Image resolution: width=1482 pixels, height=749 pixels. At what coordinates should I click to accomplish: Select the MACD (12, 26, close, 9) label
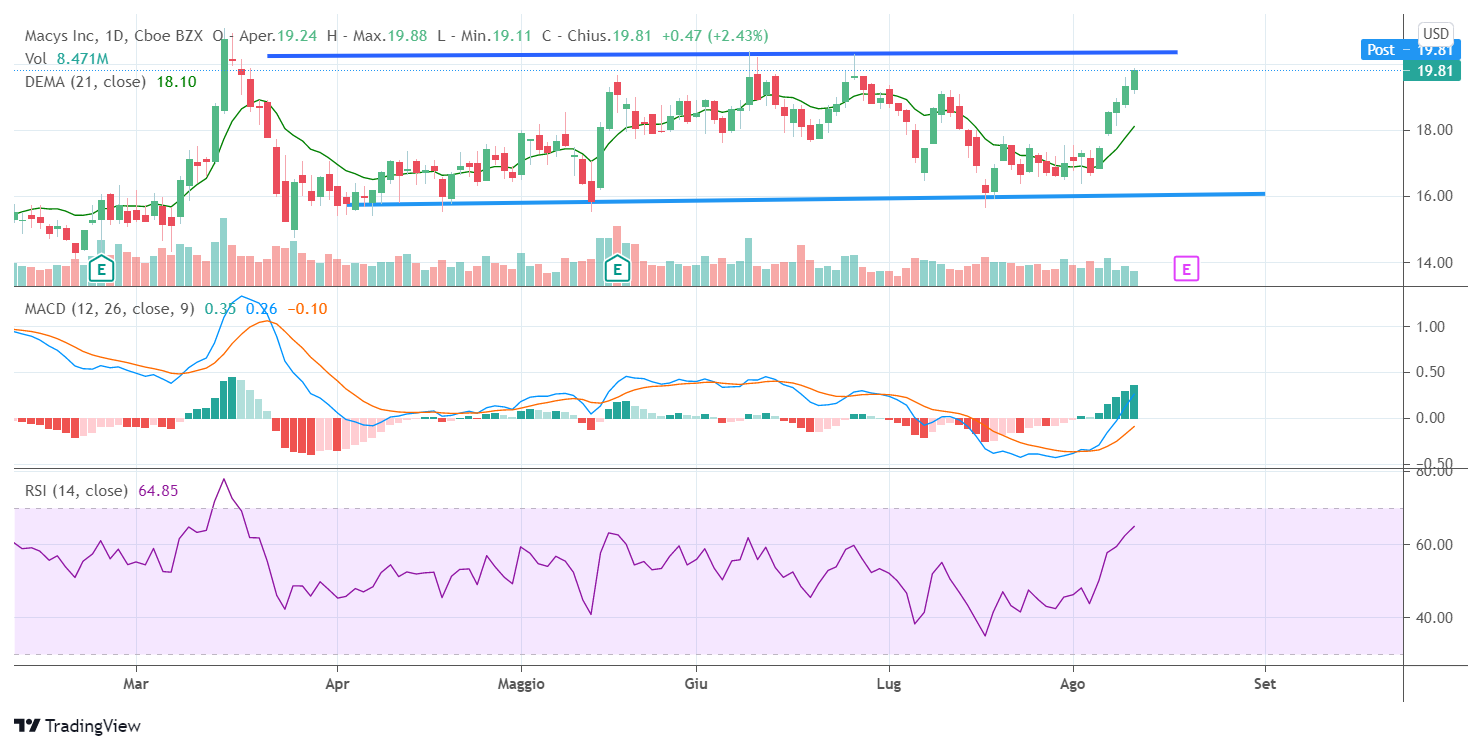coord(110,309)
